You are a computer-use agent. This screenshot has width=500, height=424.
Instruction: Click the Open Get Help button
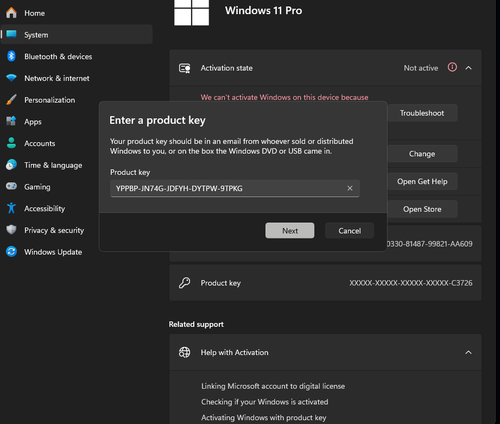coord(422,181)
